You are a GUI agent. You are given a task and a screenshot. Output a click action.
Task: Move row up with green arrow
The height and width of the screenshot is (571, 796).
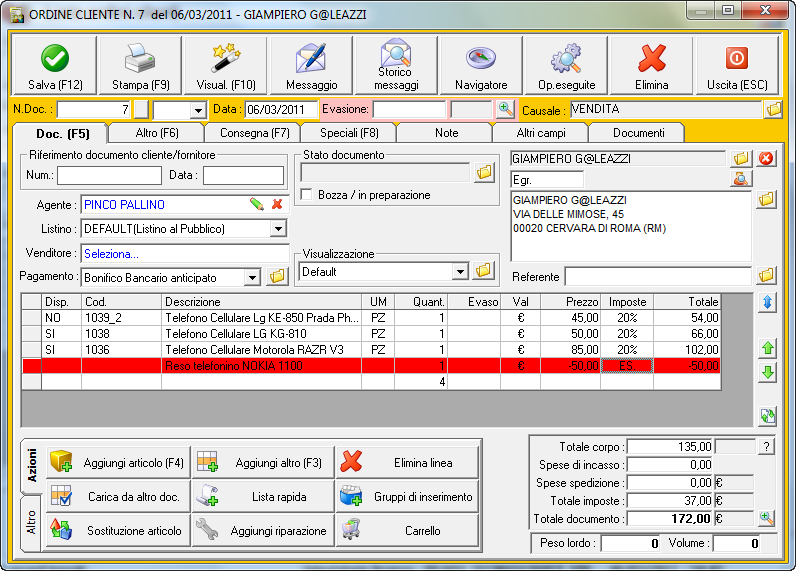tap(768, 348)
